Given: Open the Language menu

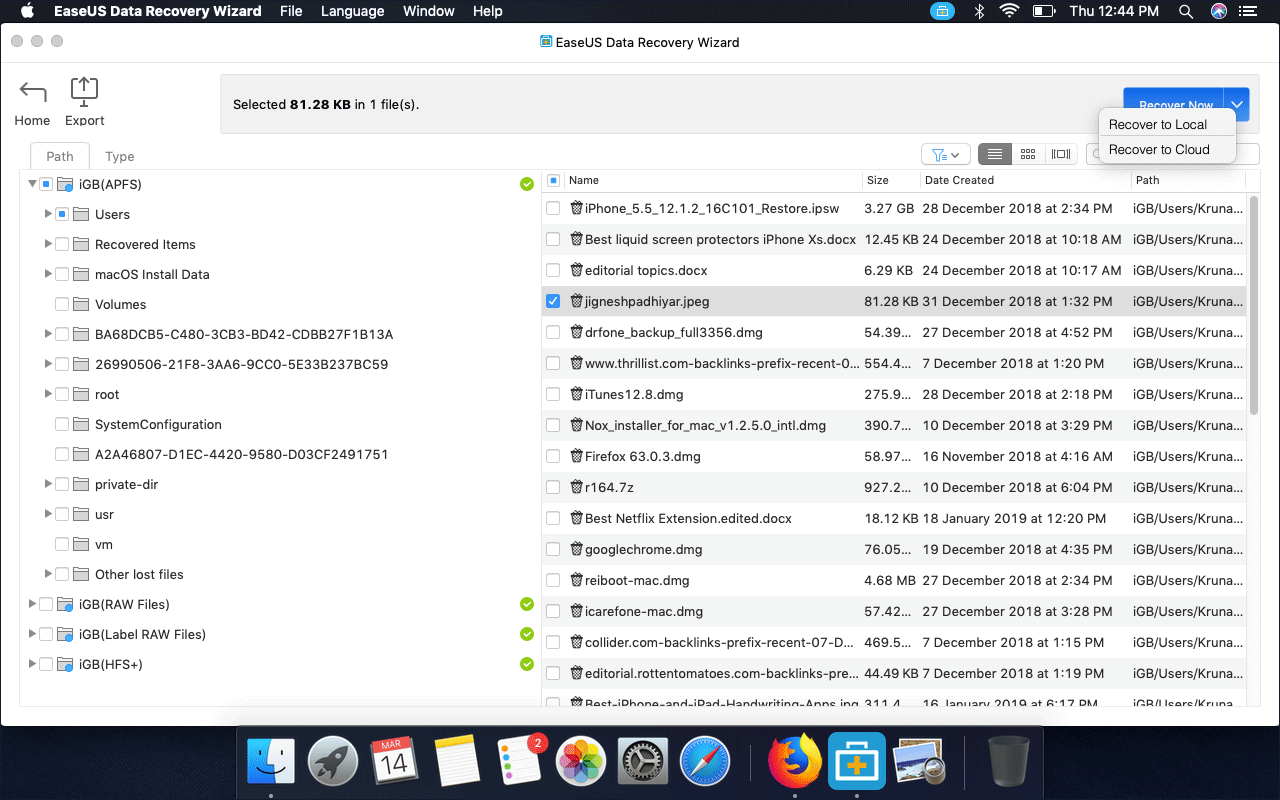Looking at the screenshot, I should (x=352, y=11).
